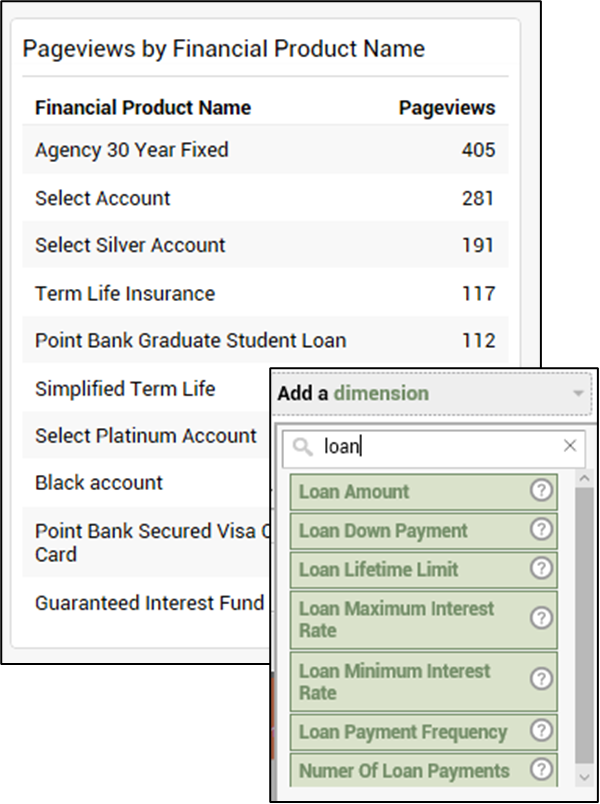Click in the dimension search field
Screen dimensions: 600x804
coord(440,447)
